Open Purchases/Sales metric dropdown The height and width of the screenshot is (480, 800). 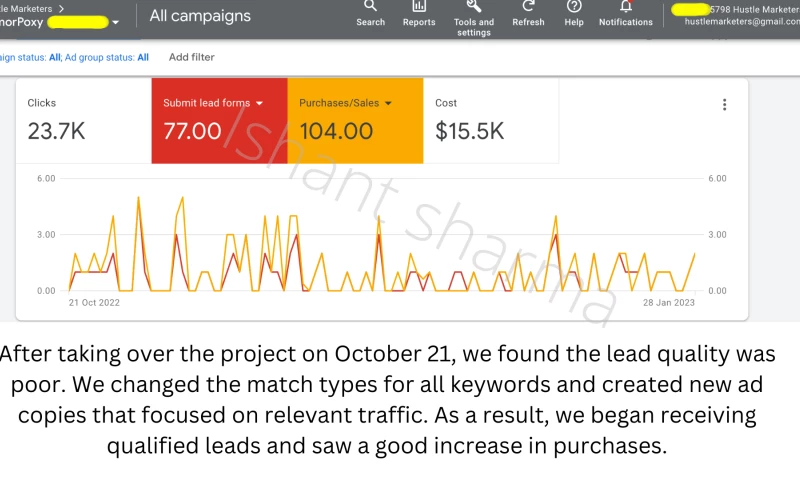click(388, 103)
